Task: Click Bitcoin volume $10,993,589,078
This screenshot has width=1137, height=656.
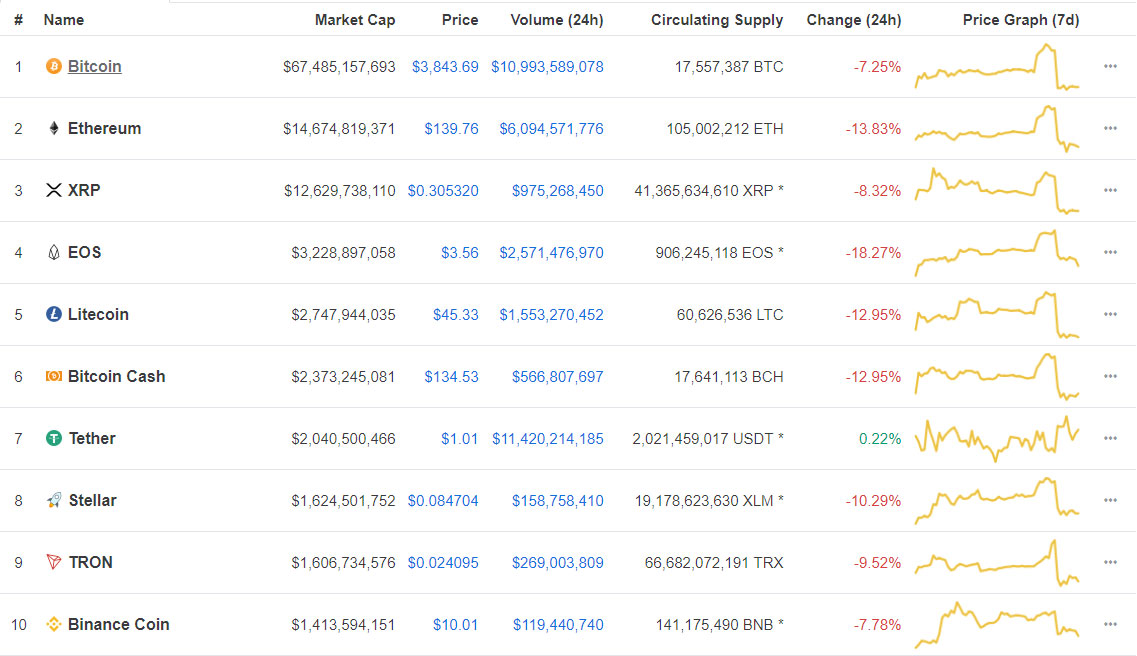Action: 547,67
